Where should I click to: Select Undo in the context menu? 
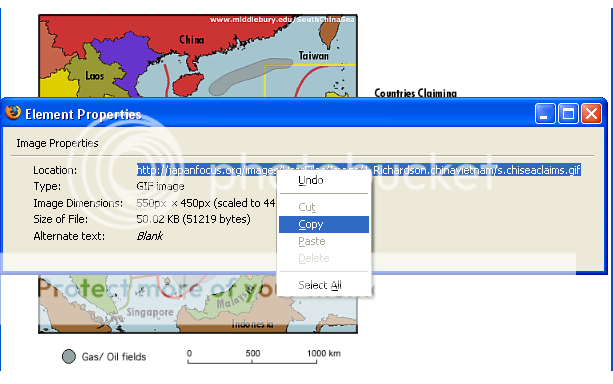[324, 180]
